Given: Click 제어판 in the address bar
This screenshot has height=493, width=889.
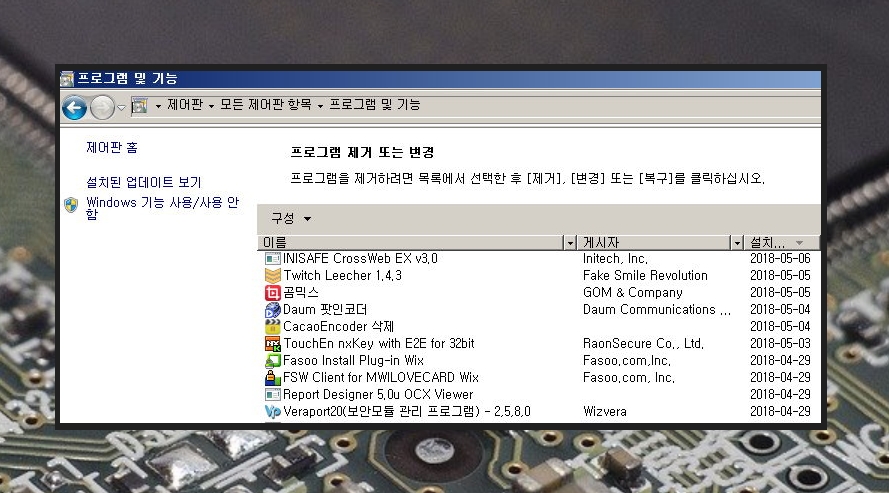Looking at the screenshot, I should coord(185,105).
